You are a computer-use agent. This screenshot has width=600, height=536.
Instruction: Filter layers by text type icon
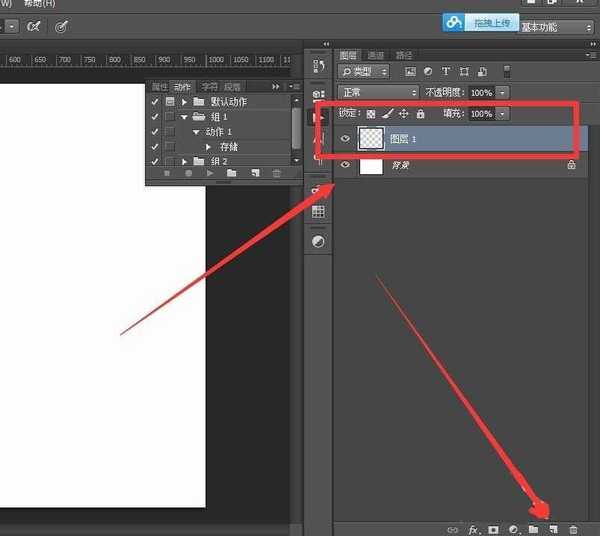(x=446, y=72)
